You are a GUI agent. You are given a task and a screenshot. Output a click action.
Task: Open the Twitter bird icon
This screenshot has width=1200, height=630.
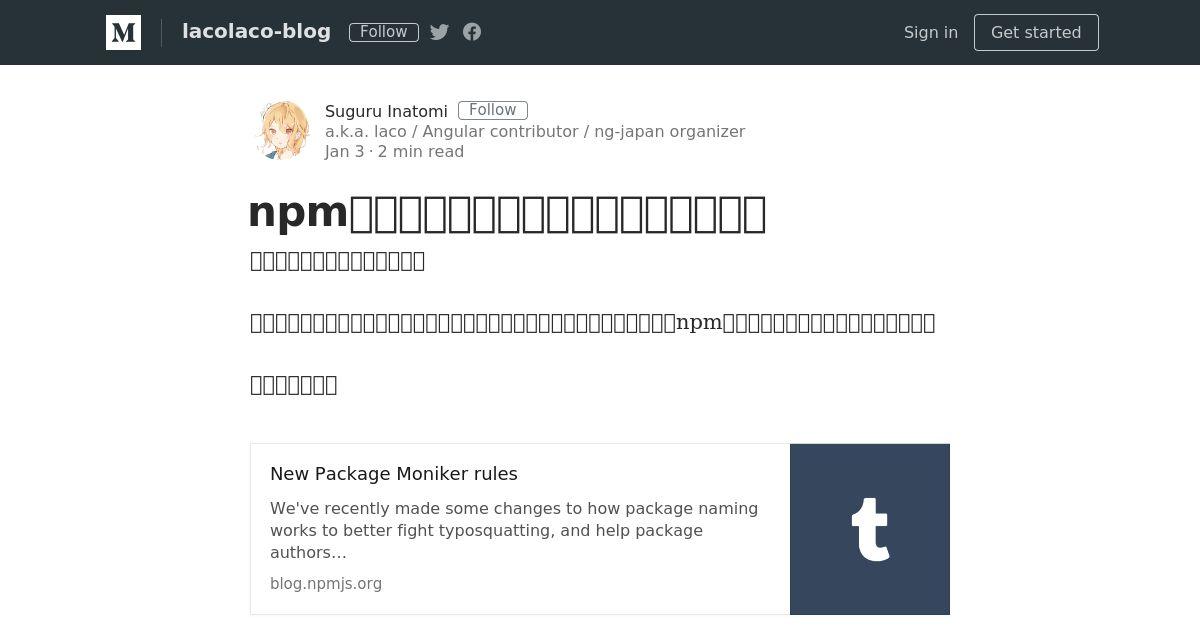coord(439,32)
